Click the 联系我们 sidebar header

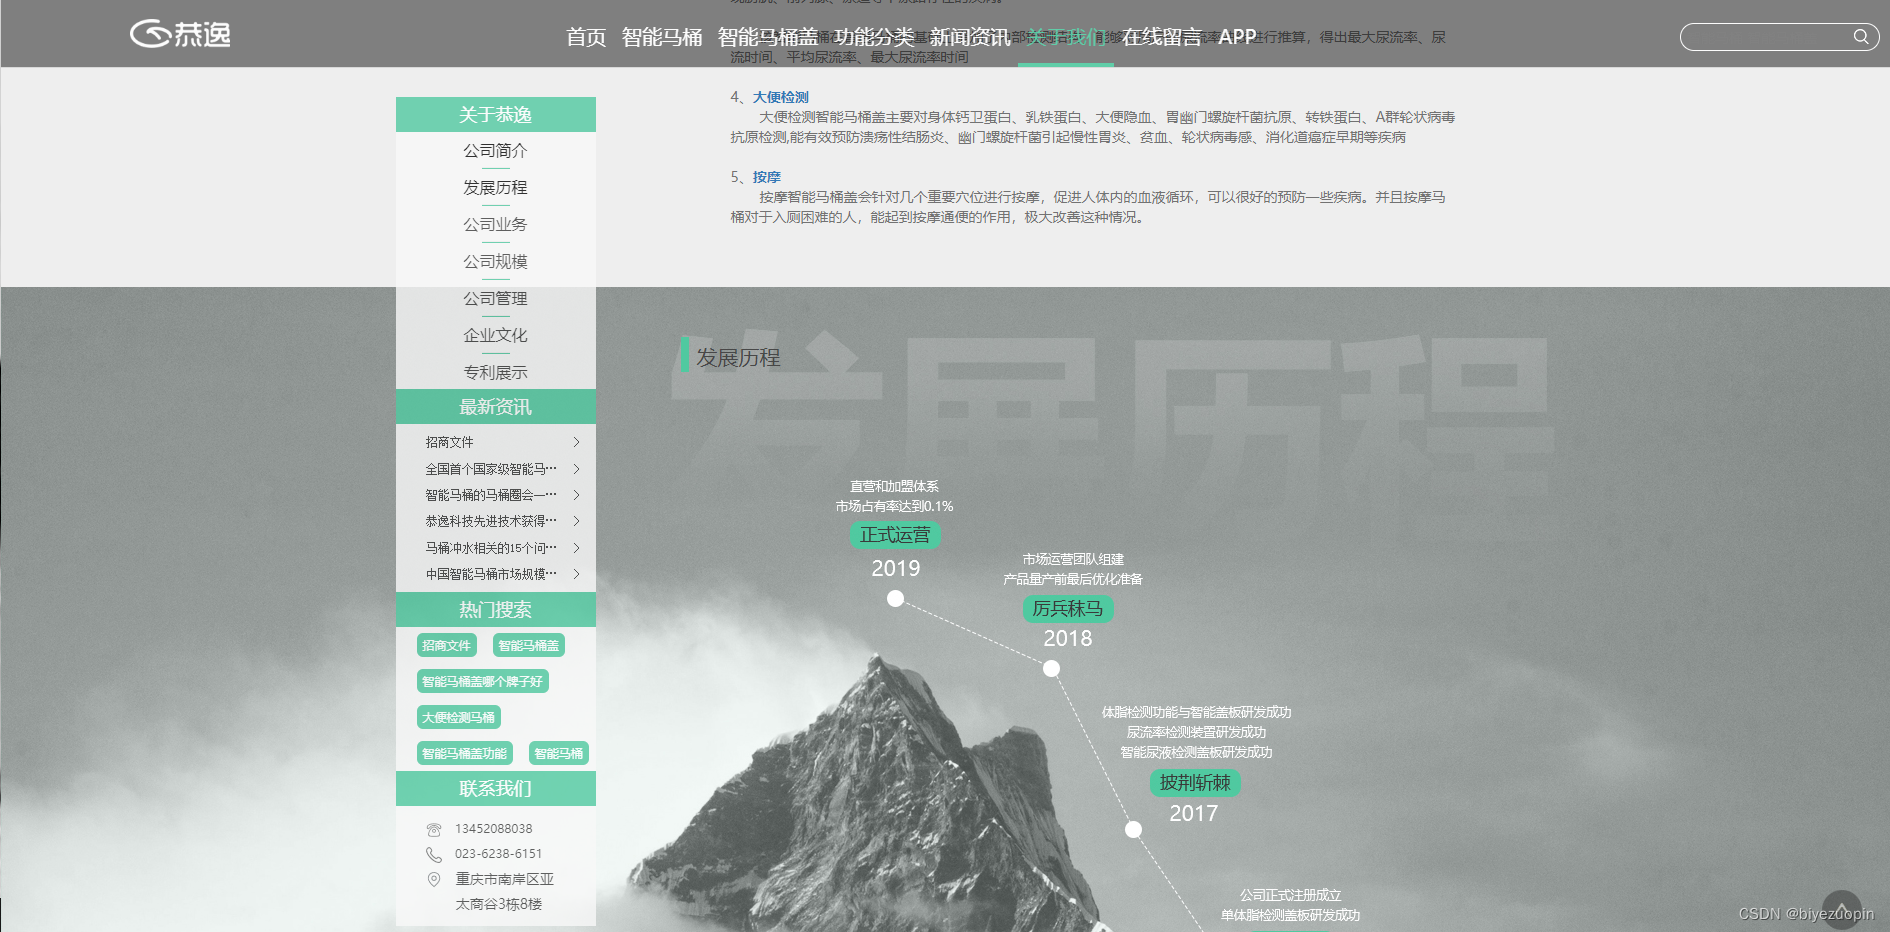coord(496,789)
